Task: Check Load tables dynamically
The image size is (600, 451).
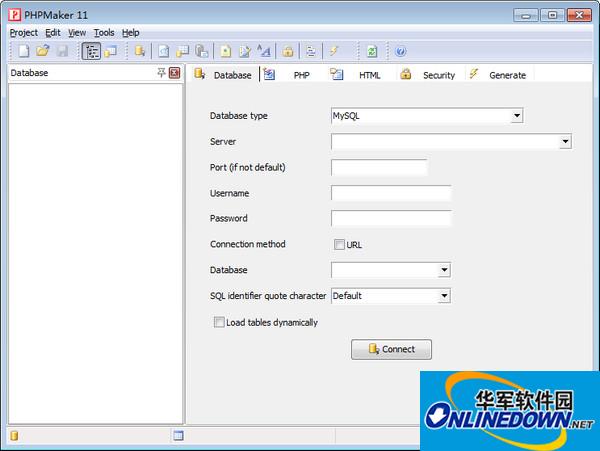Action: pos(219,322)
